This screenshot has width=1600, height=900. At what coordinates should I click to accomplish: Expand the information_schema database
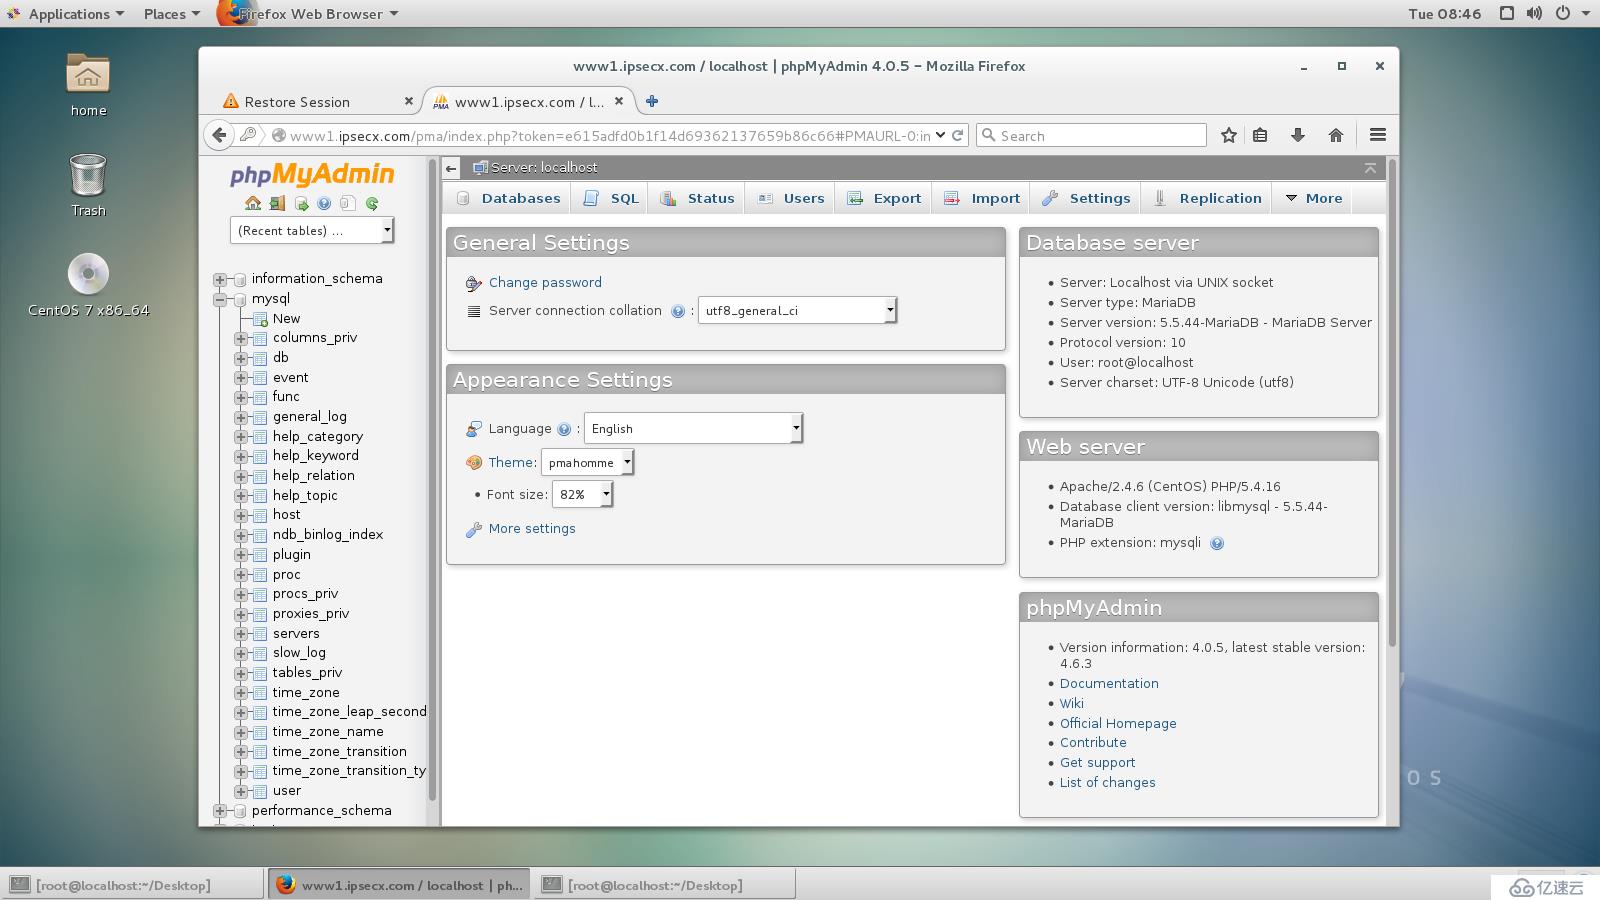pos(219,279)
